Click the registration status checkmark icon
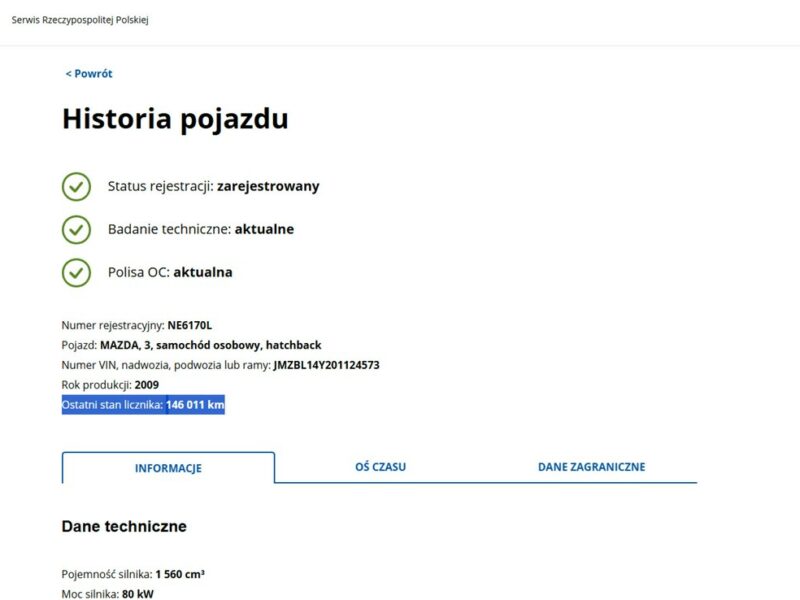Screen dimensions: 800x600 pyautogui.click(x=77, y=186)
